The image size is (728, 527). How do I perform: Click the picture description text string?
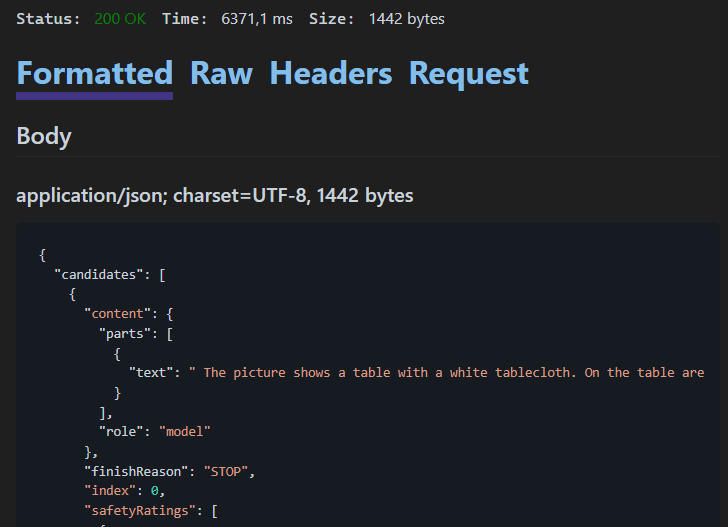[447, 373]
